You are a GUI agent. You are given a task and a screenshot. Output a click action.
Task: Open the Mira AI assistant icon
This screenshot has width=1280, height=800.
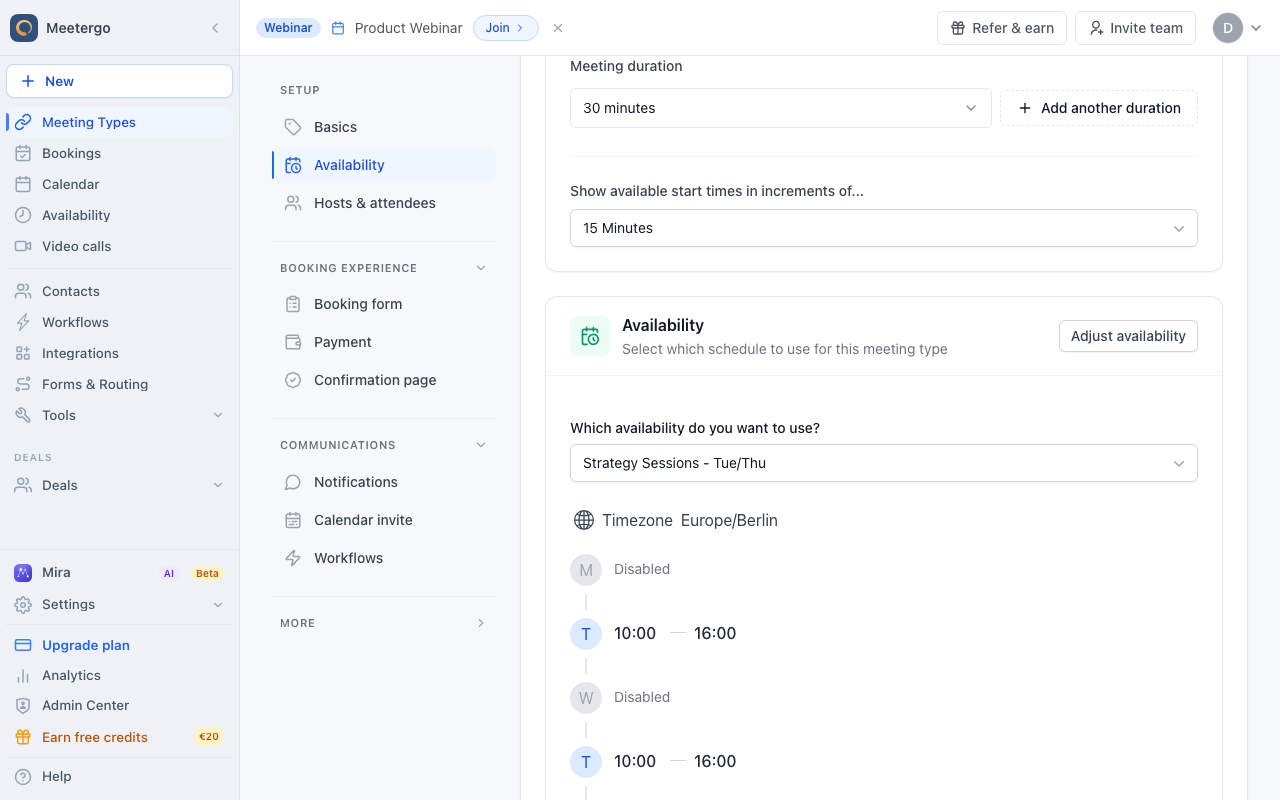pos(23,573)
